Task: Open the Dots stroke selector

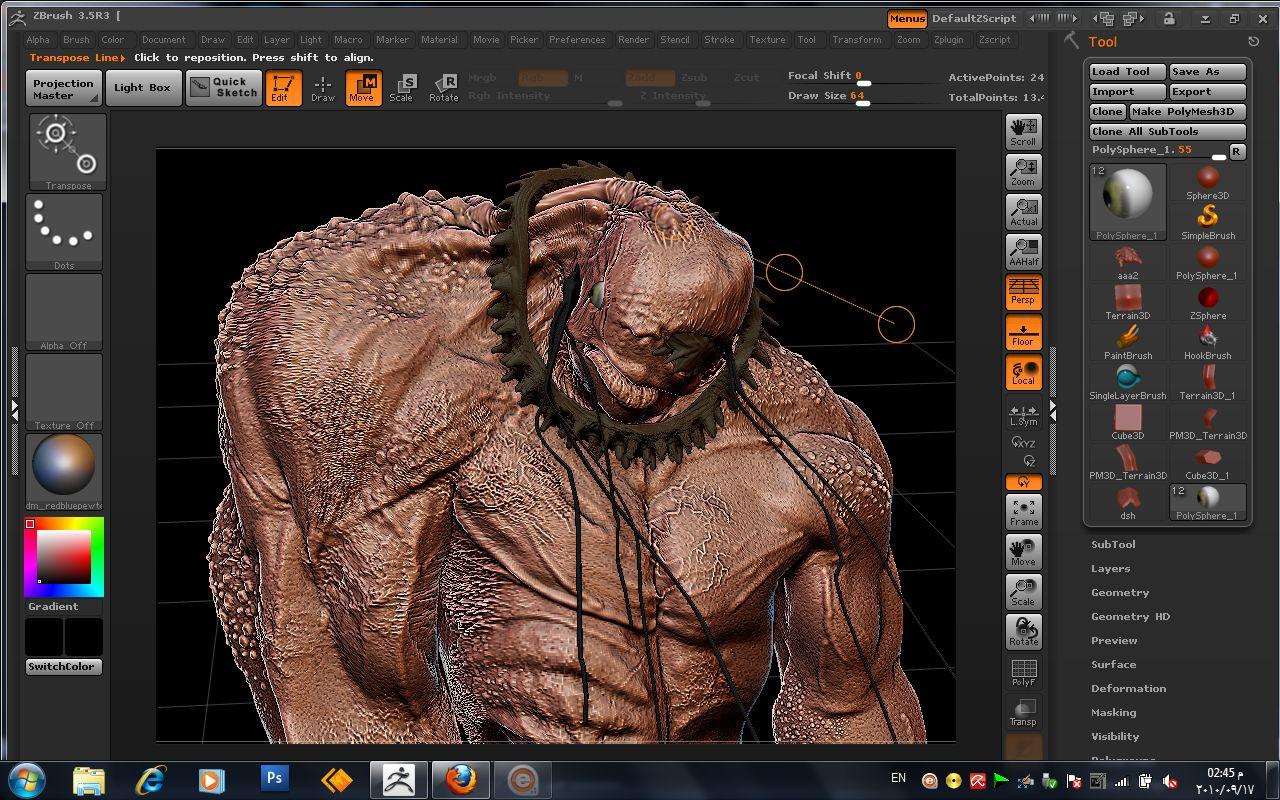Action: [64, 231]
